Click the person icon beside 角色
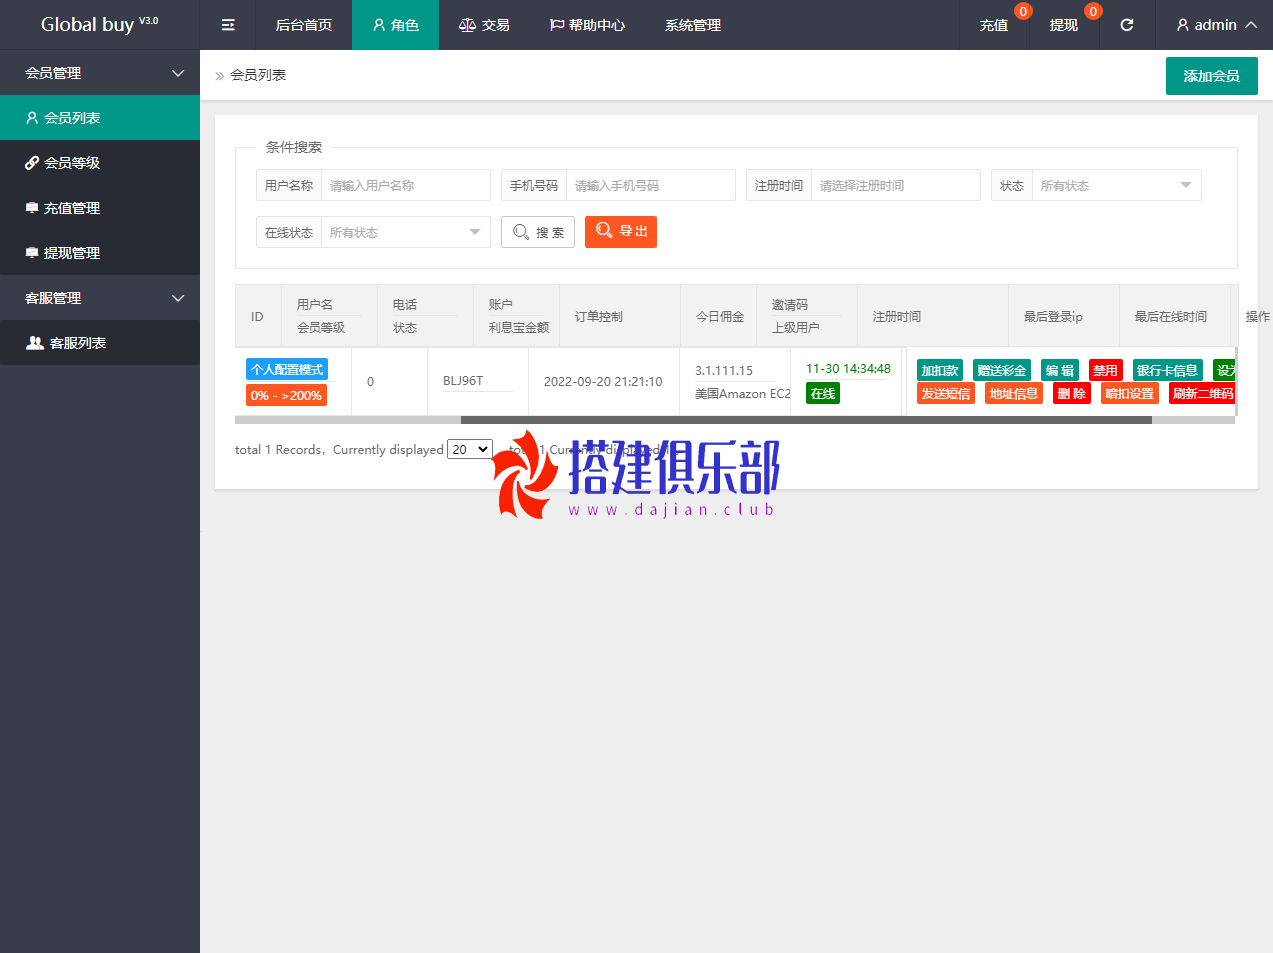Viewport: 1273px width, 953px height. (379, 25)
